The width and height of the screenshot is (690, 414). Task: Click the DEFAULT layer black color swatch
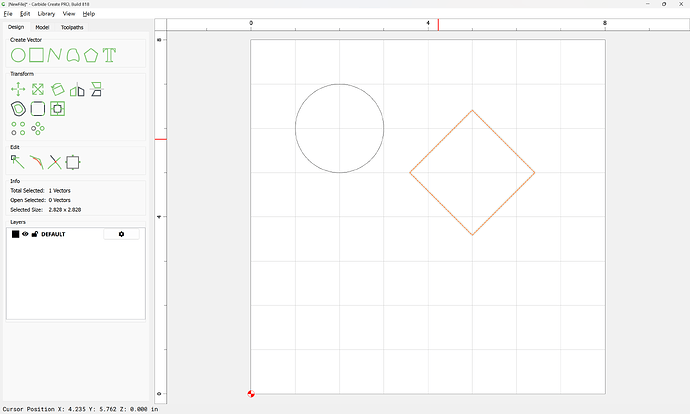(15, 234)
